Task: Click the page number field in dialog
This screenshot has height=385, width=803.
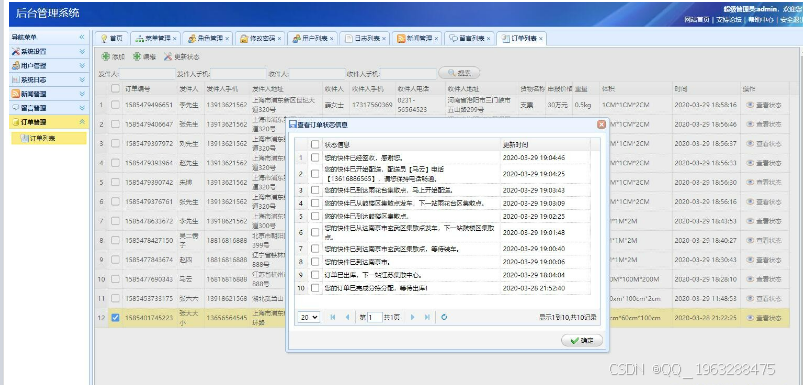Action: tap(375, 317)
